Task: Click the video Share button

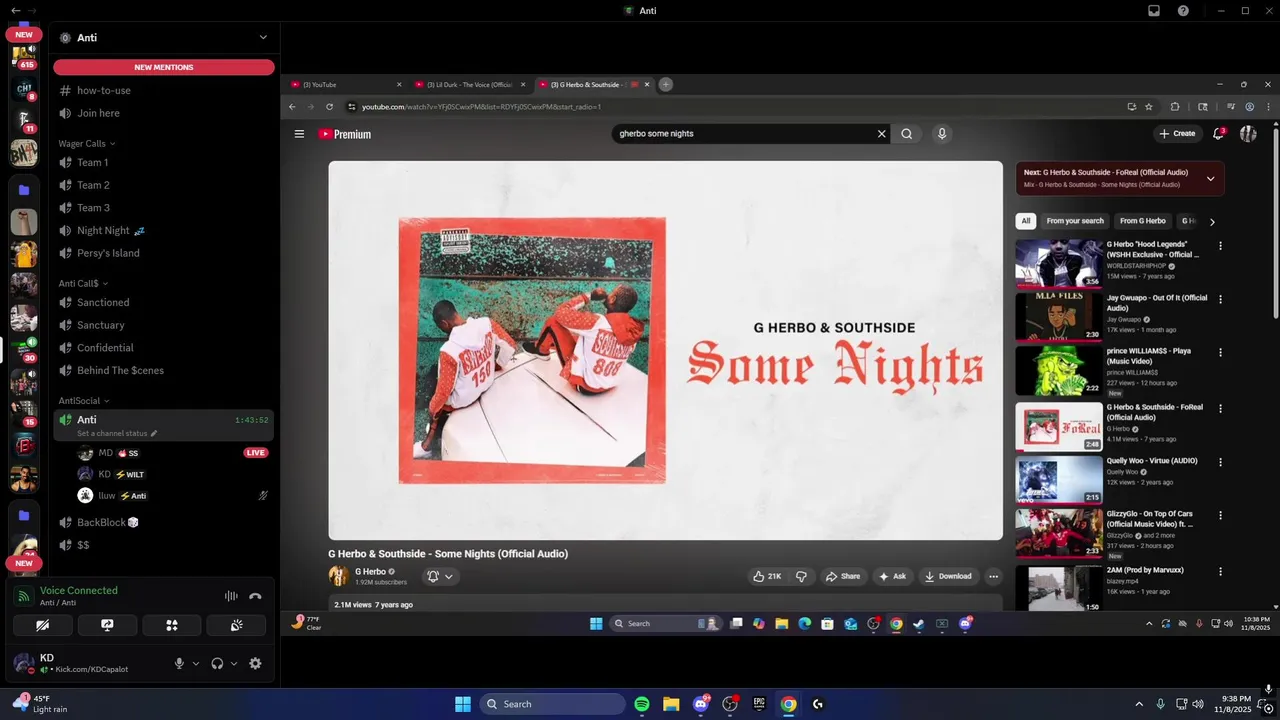Action: [842, 576]
